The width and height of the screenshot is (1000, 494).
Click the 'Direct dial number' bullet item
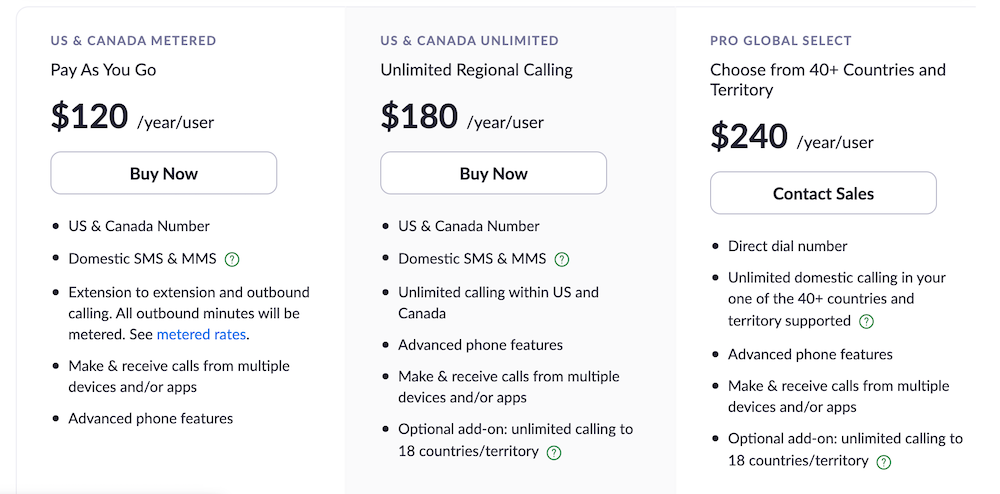(788, 246)
